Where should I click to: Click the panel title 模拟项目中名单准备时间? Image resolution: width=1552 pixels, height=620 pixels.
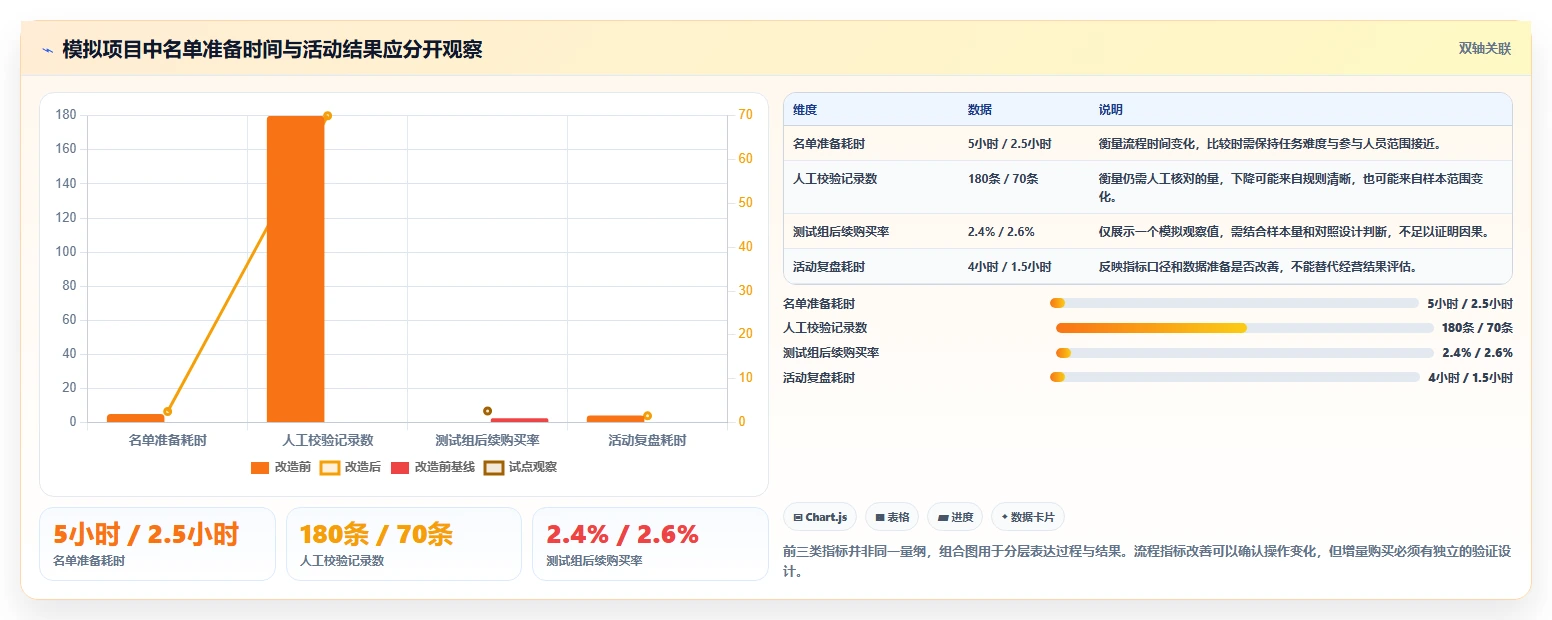[x=272, y=49]
